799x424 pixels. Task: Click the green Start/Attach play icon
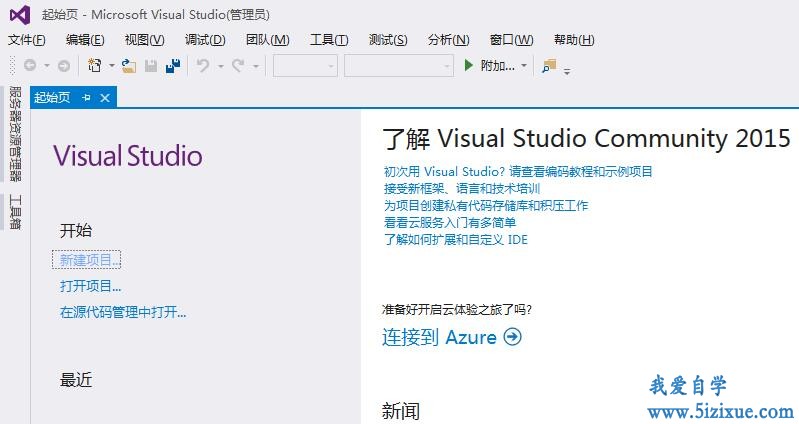pos(468,65)
